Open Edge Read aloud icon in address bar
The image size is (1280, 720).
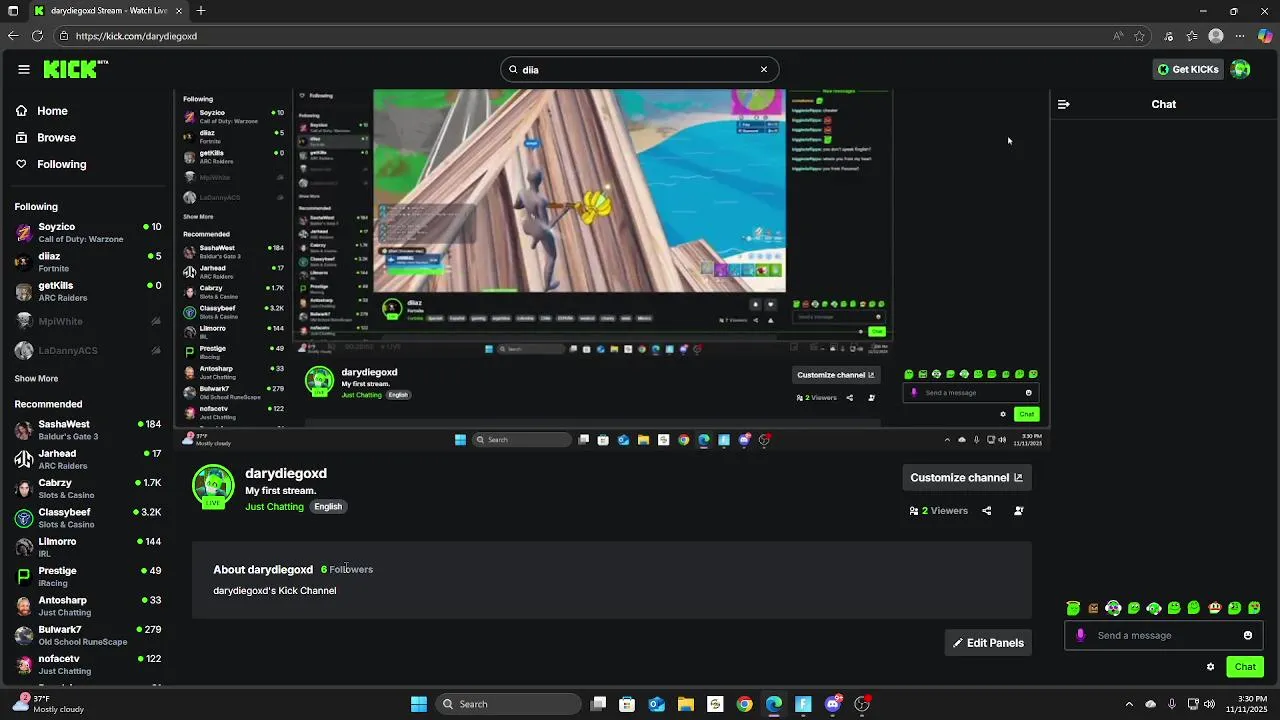(1118, 36)
